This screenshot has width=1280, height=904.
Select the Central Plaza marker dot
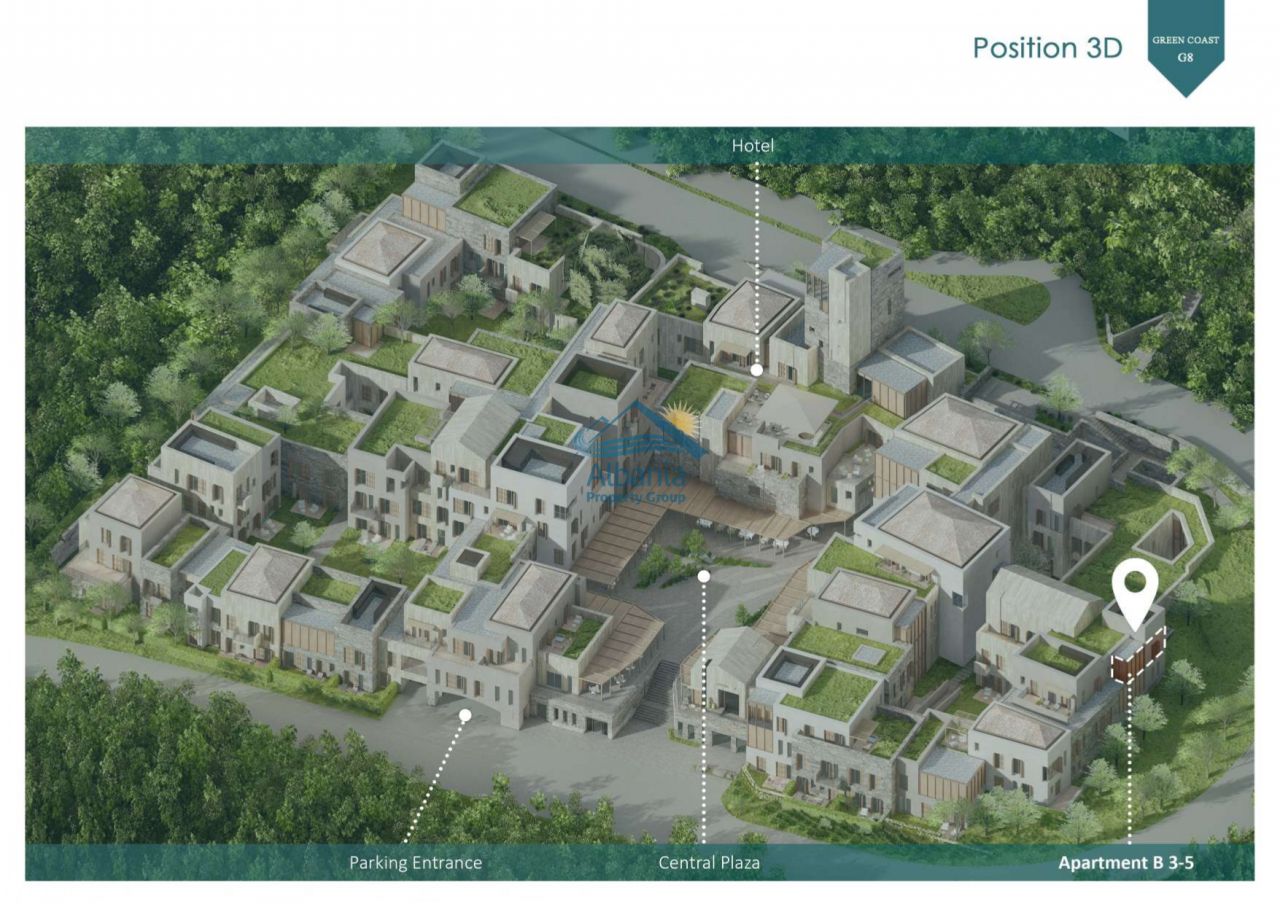click(704, 576)
